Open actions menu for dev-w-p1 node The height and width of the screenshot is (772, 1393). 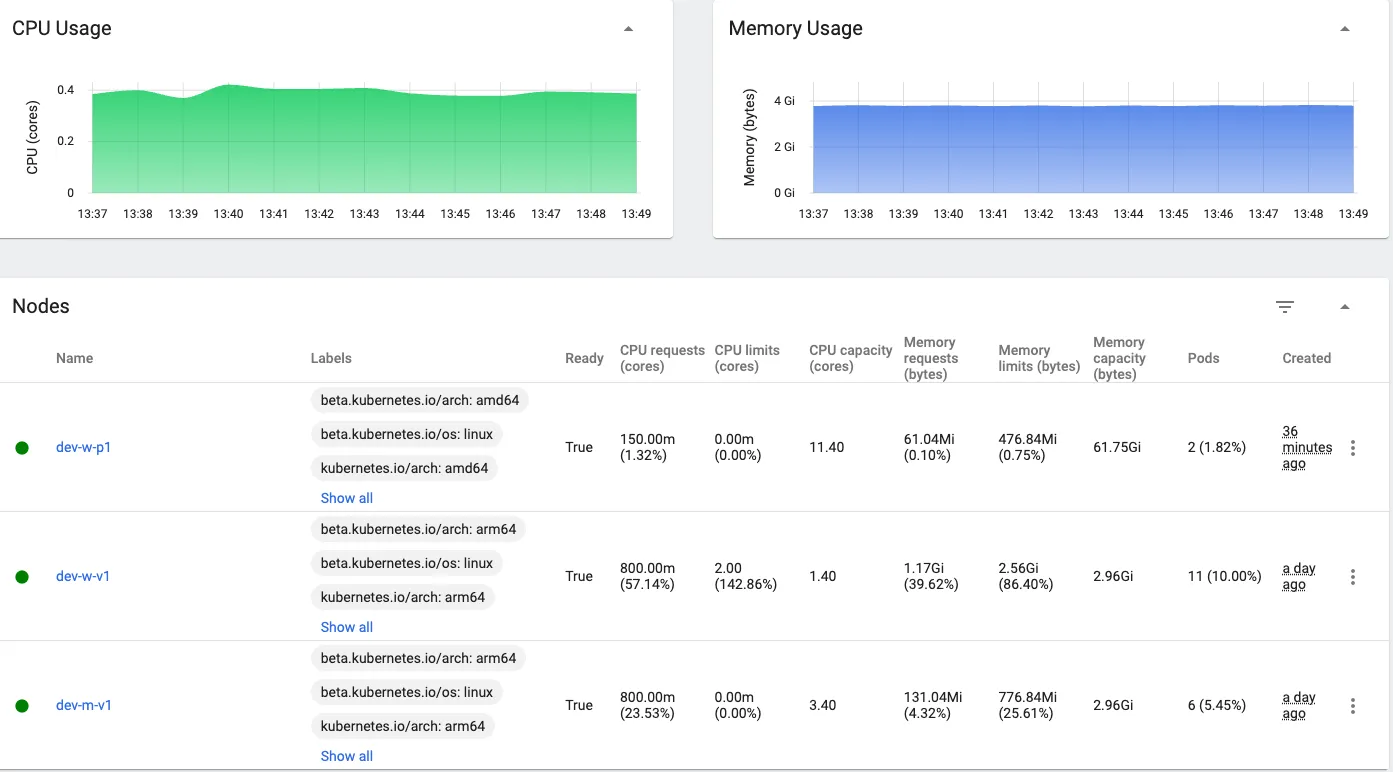click(1352, 448)
